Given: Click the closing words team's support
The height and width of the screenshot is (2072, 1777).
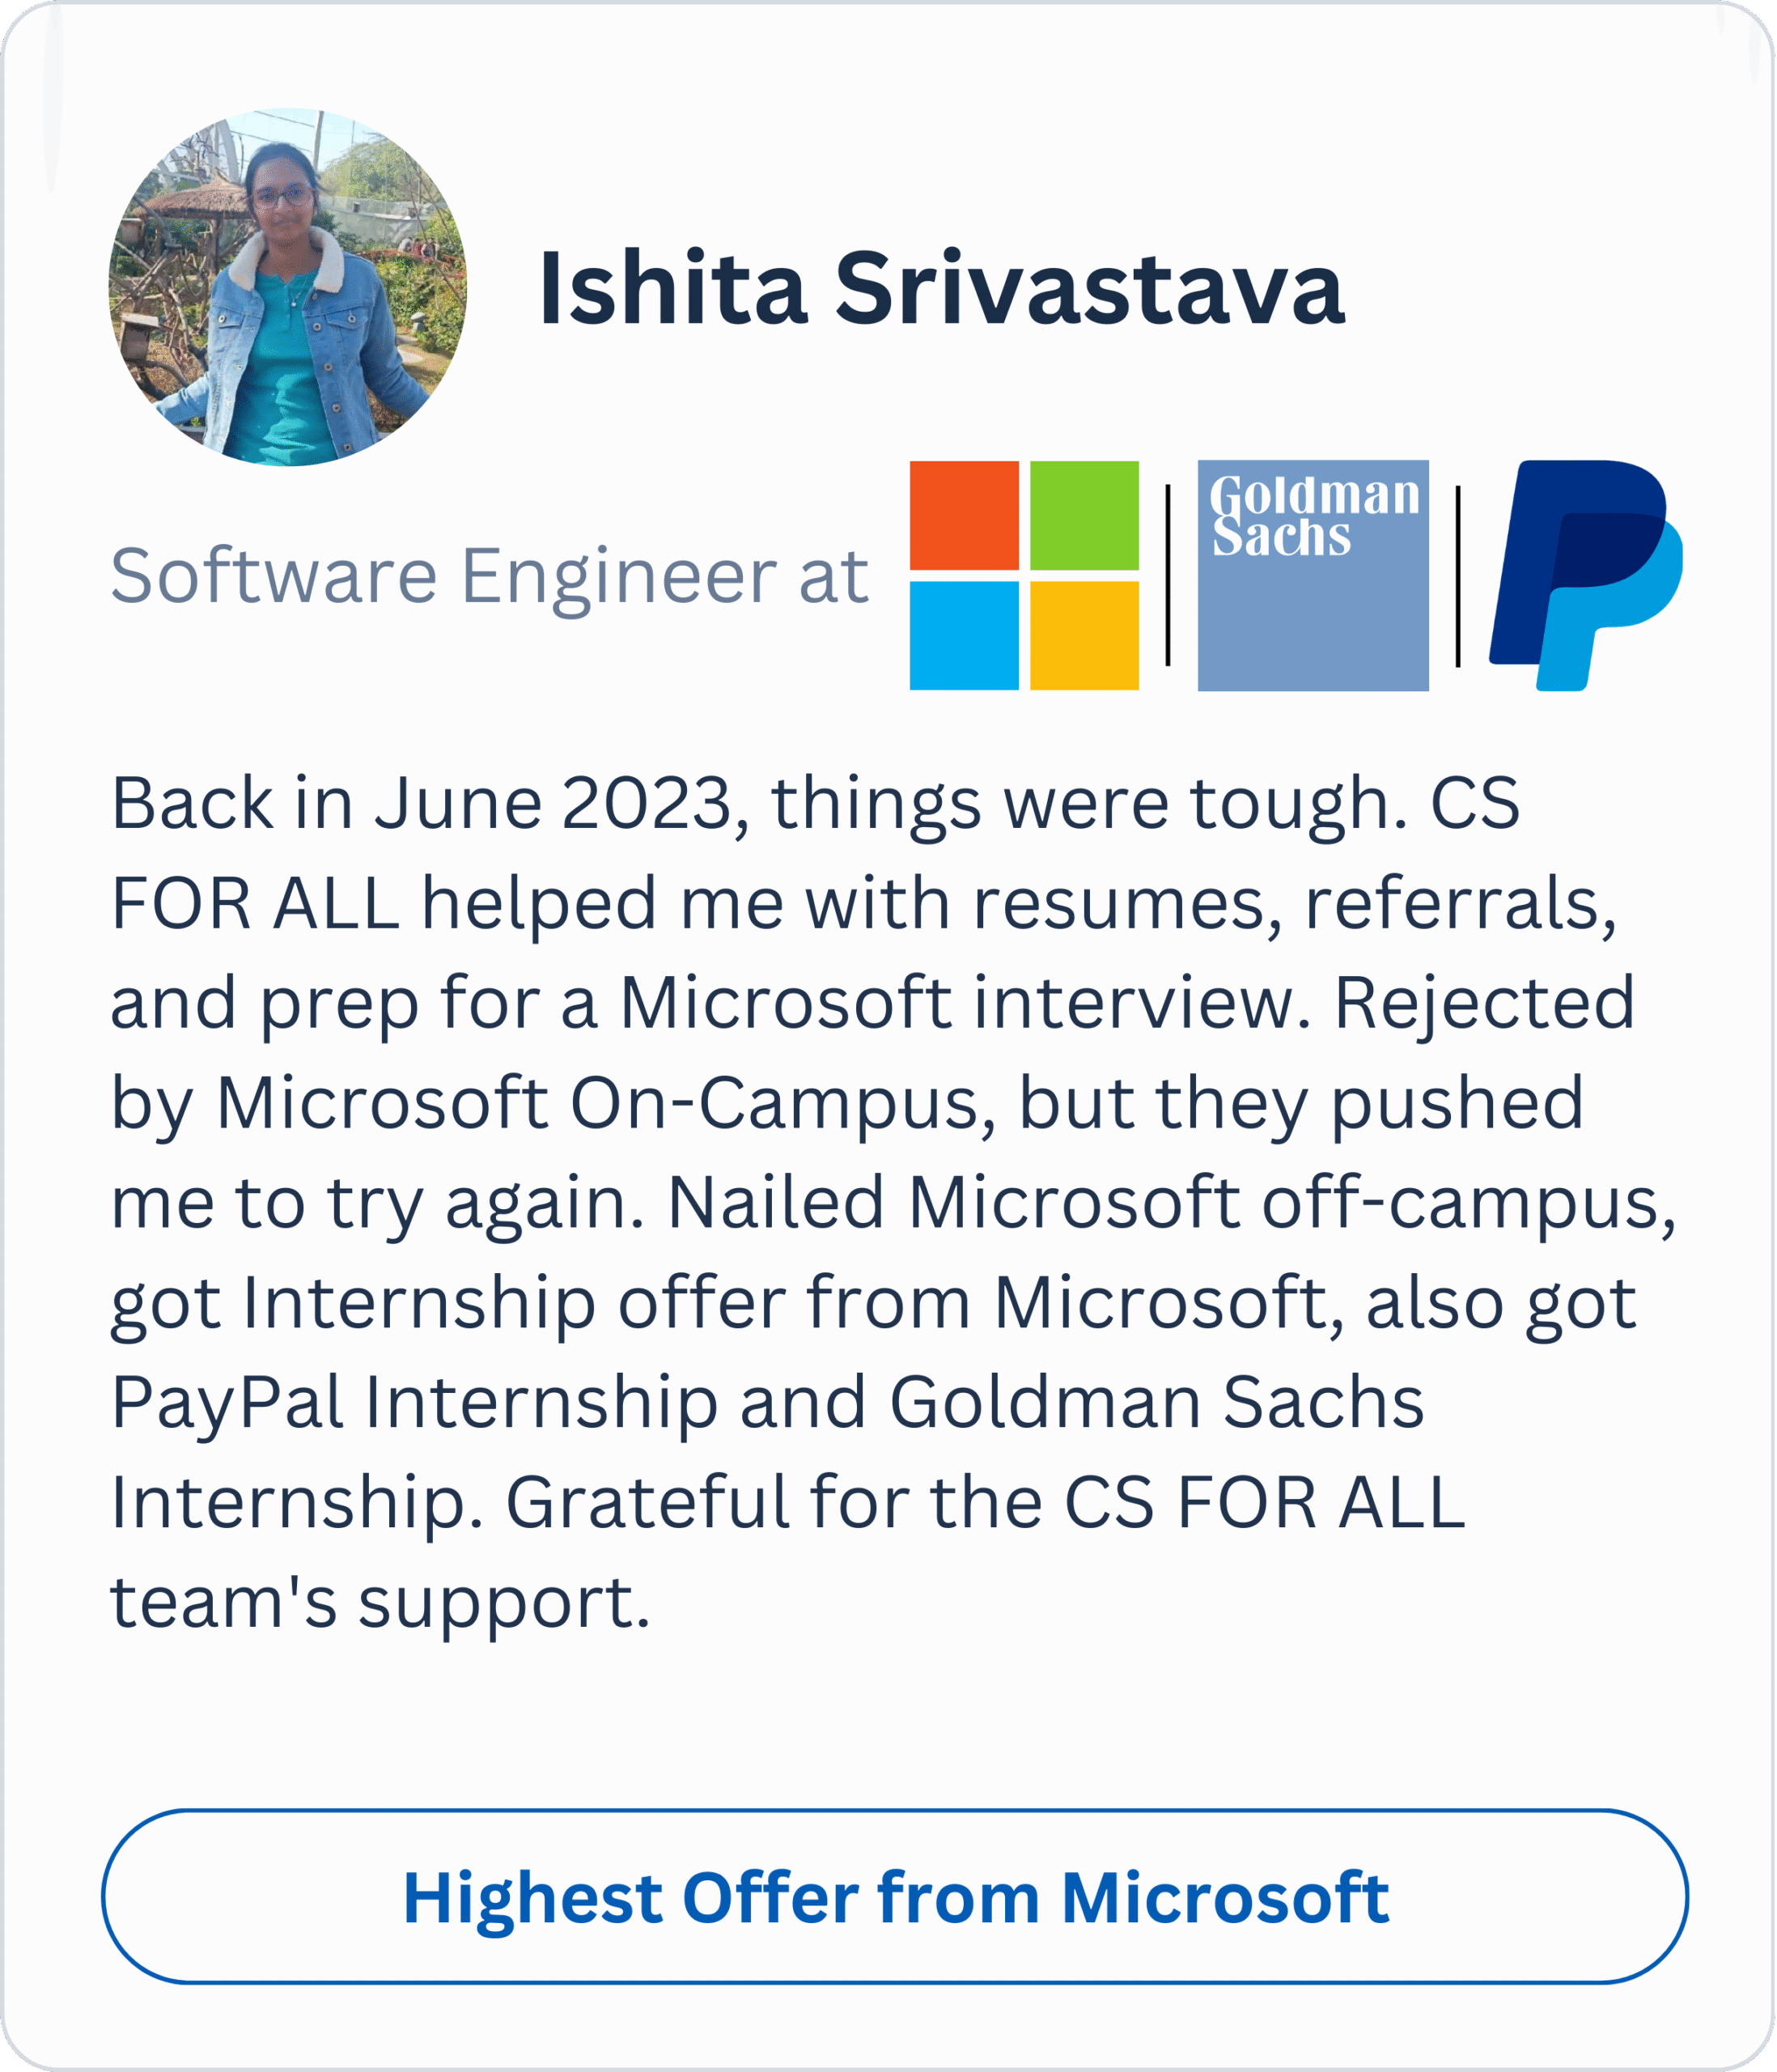Looking at the screenshot, I should pyautogui.click(x=380, y=1602).
